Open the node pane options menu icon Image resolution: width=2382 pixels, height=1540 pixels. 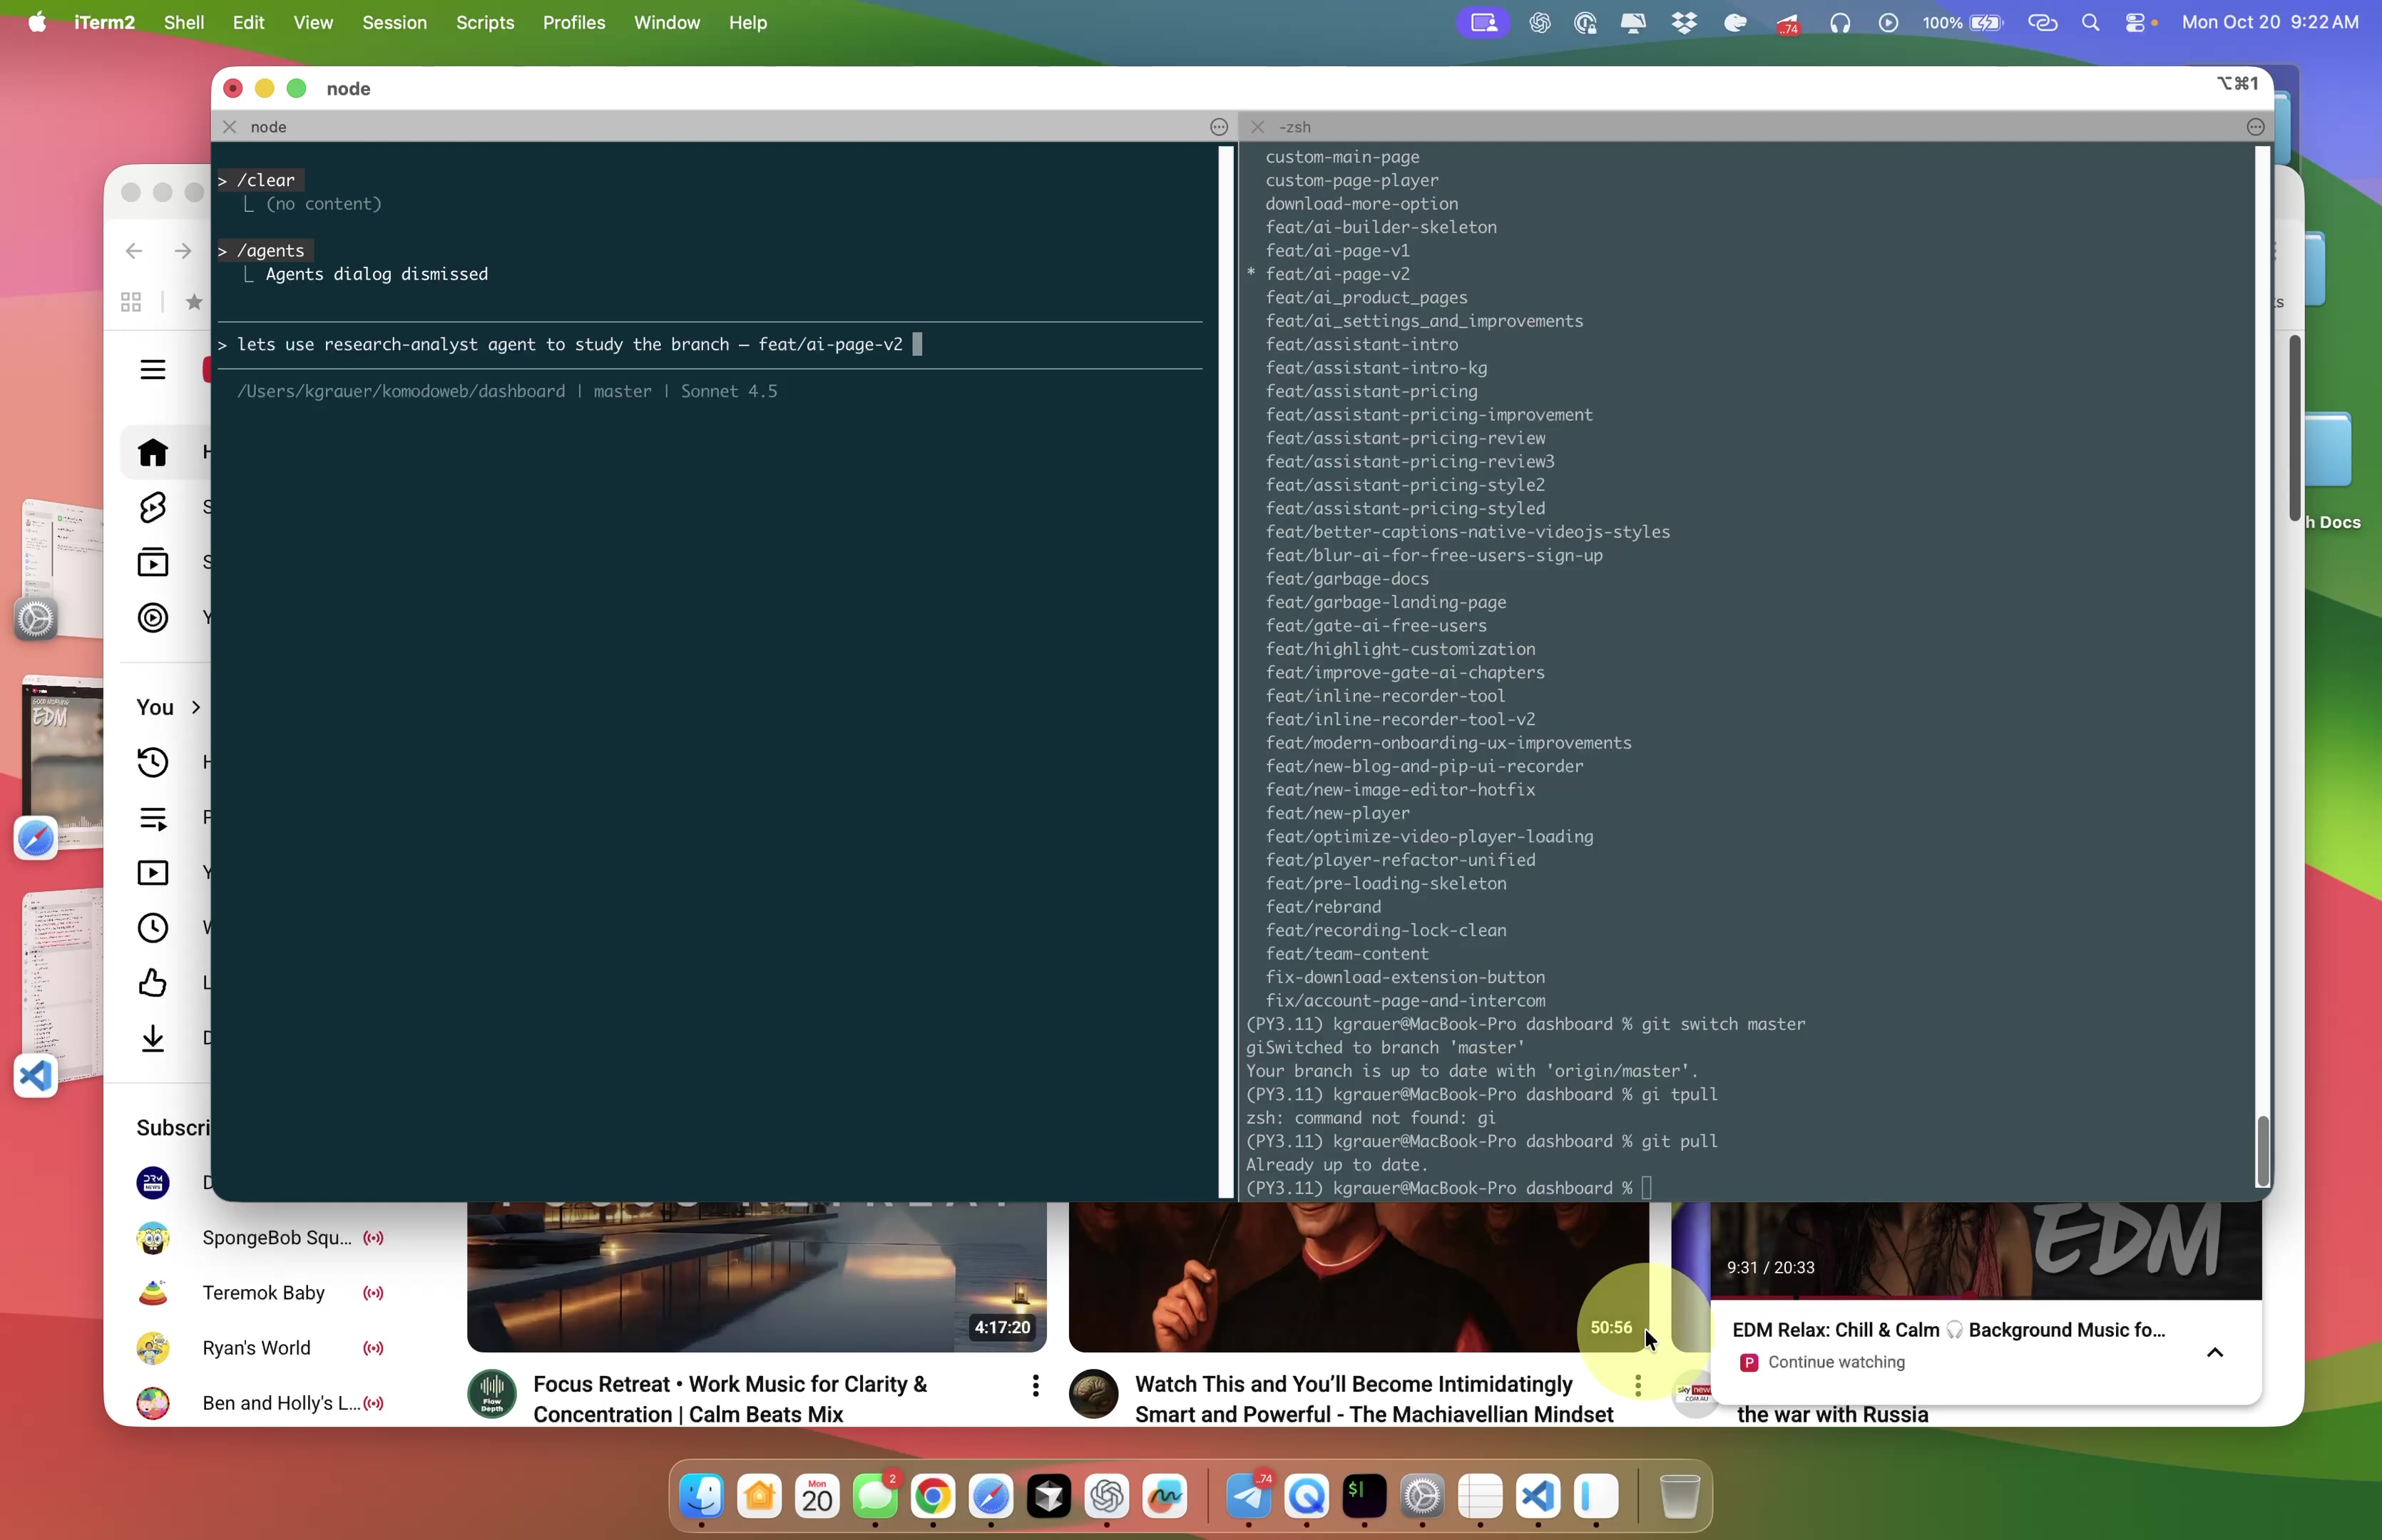(x=1219, y=127)
